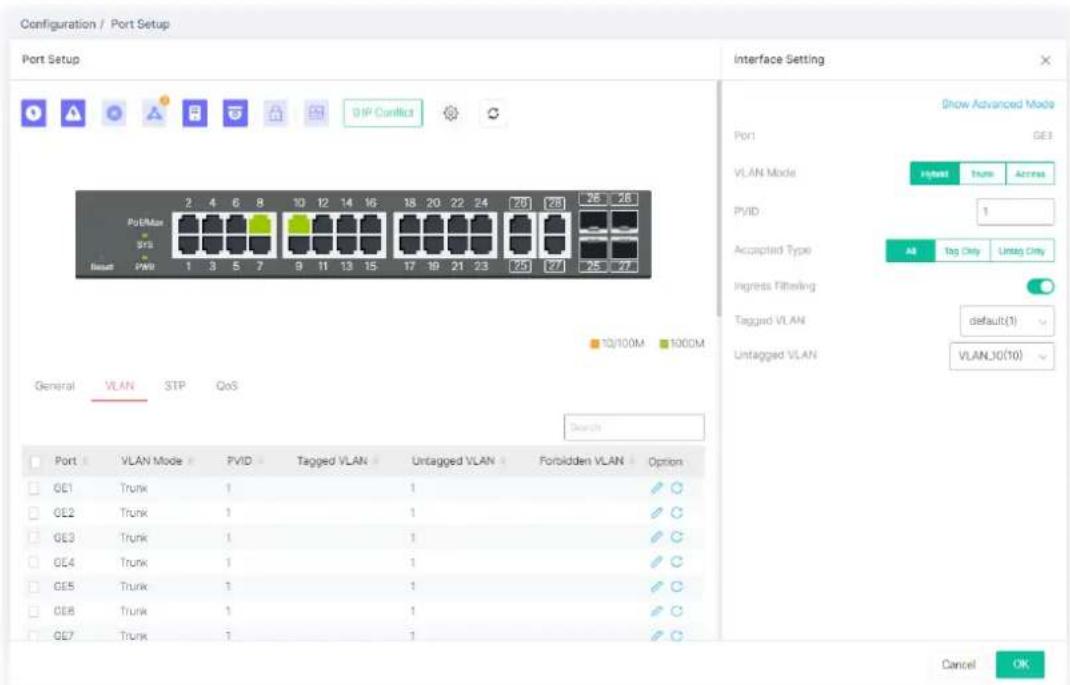Switch to the General tab
The height and width of the screenshot is (685, 1070).
point(55,386)
